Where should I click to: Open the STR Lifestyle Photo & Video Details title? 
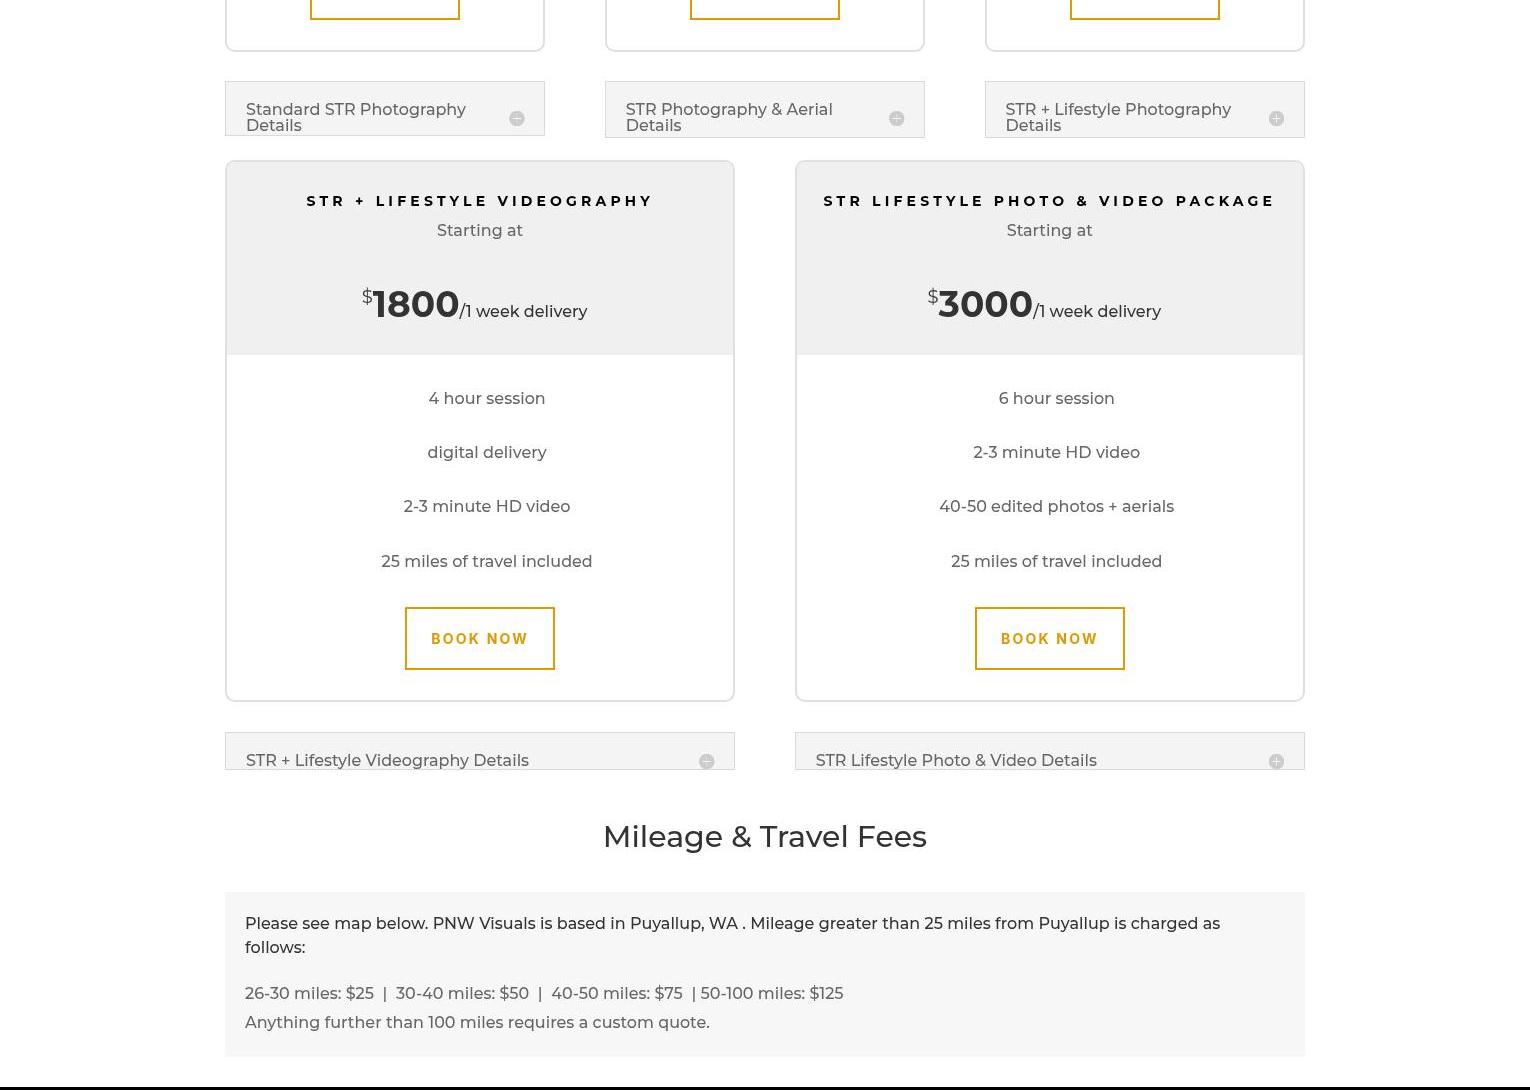point(956,760)
